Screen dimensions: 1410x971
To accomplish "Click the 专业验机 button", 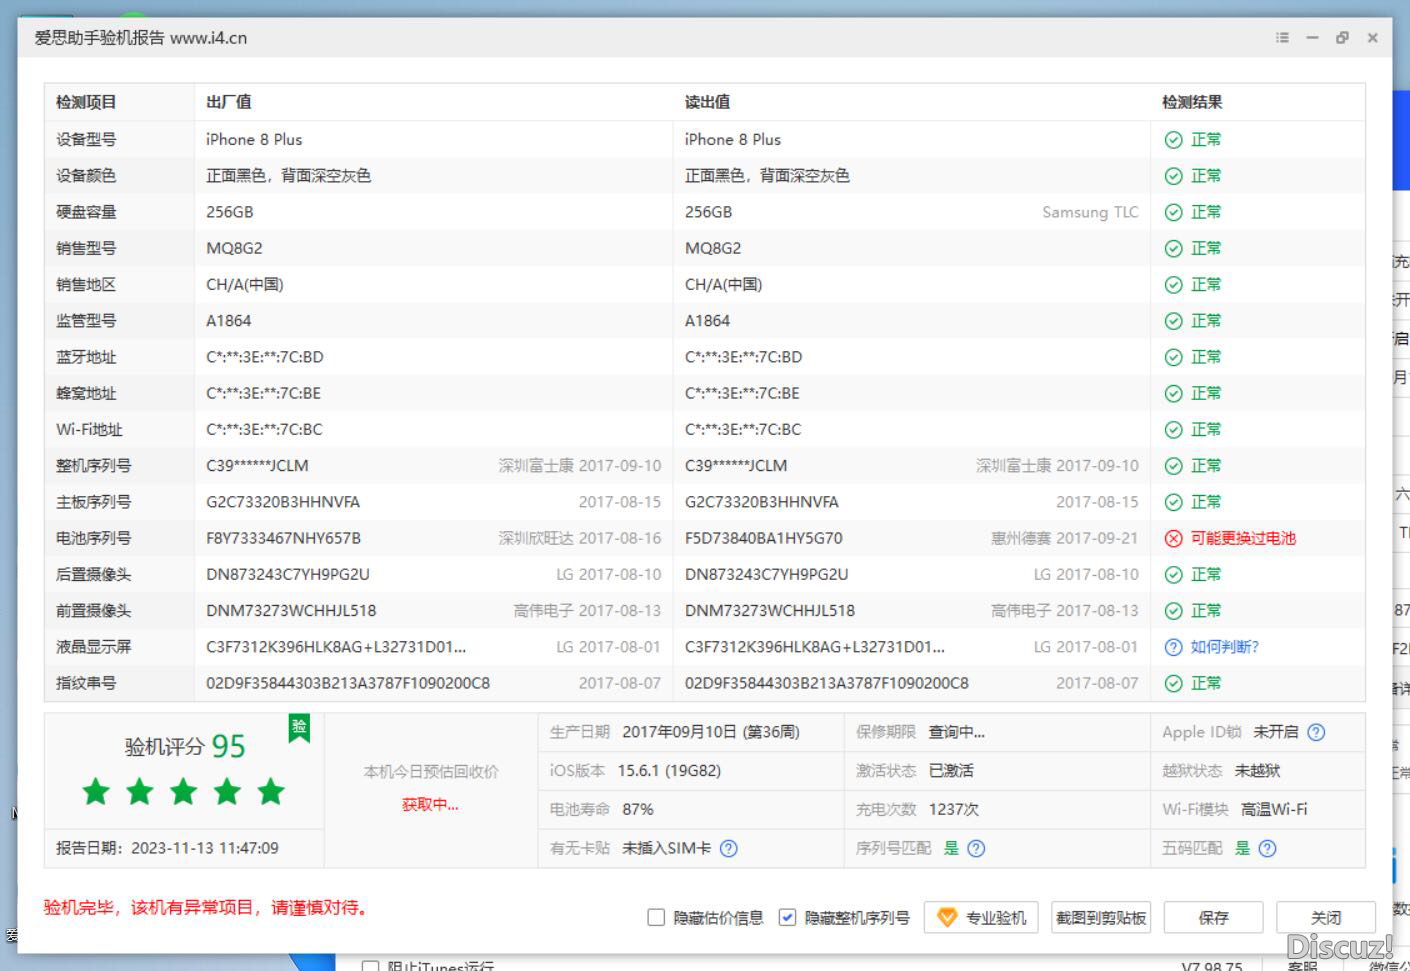I will [981, 917].
